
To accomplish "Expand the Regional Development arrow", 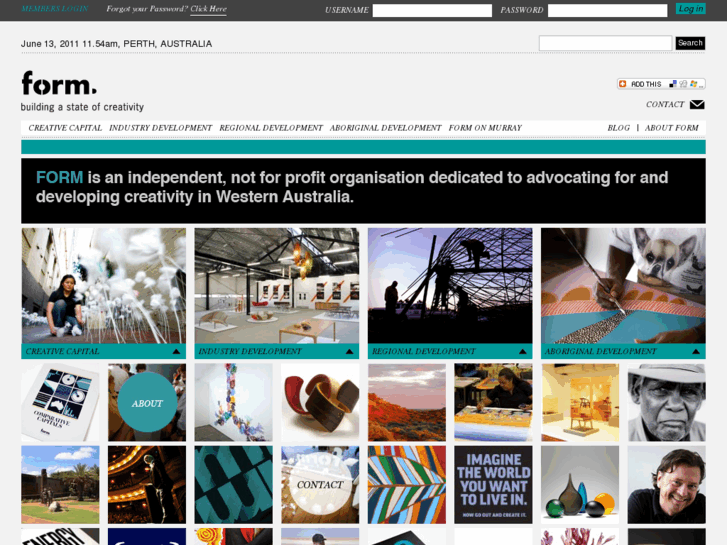I will (523, 352).
